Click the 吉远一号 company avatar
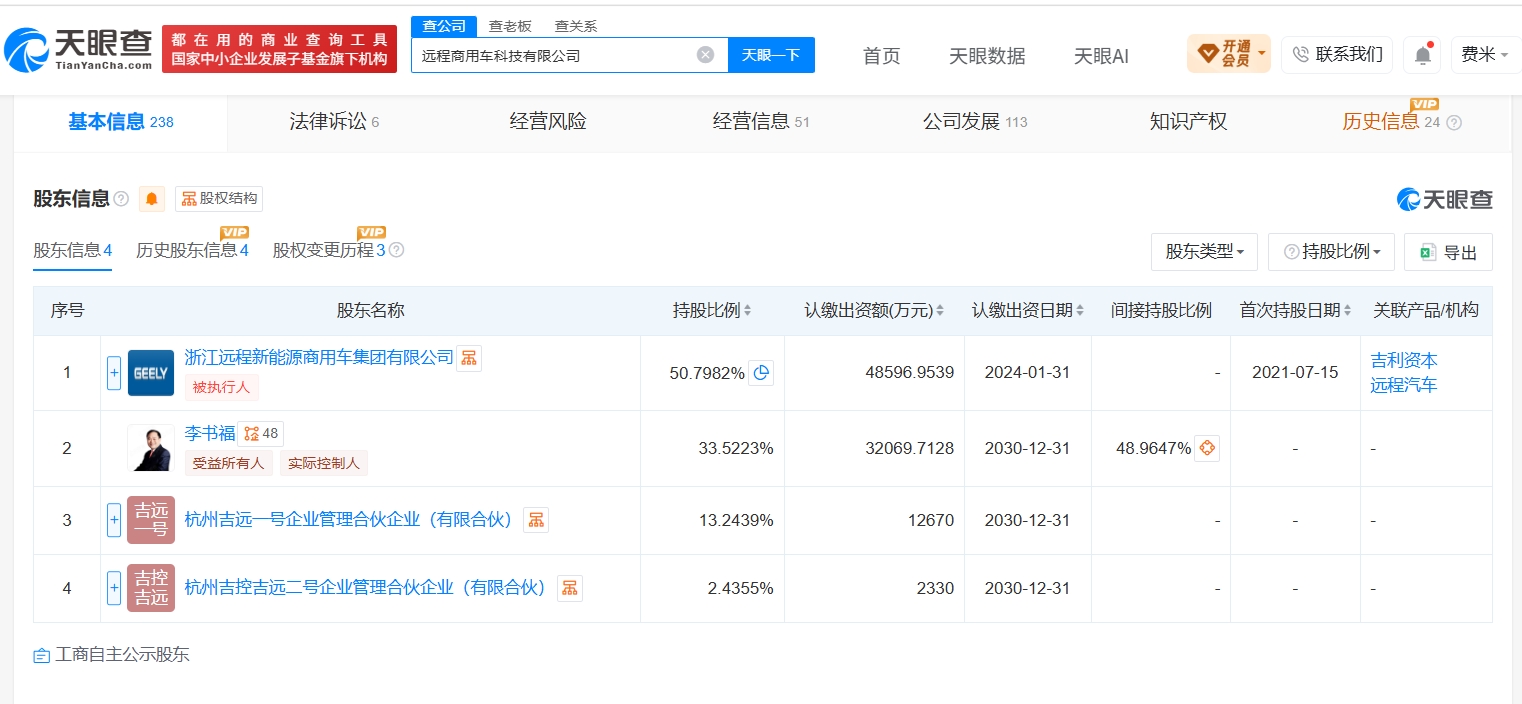This screenshot has width=1522, height=704. 151,520
